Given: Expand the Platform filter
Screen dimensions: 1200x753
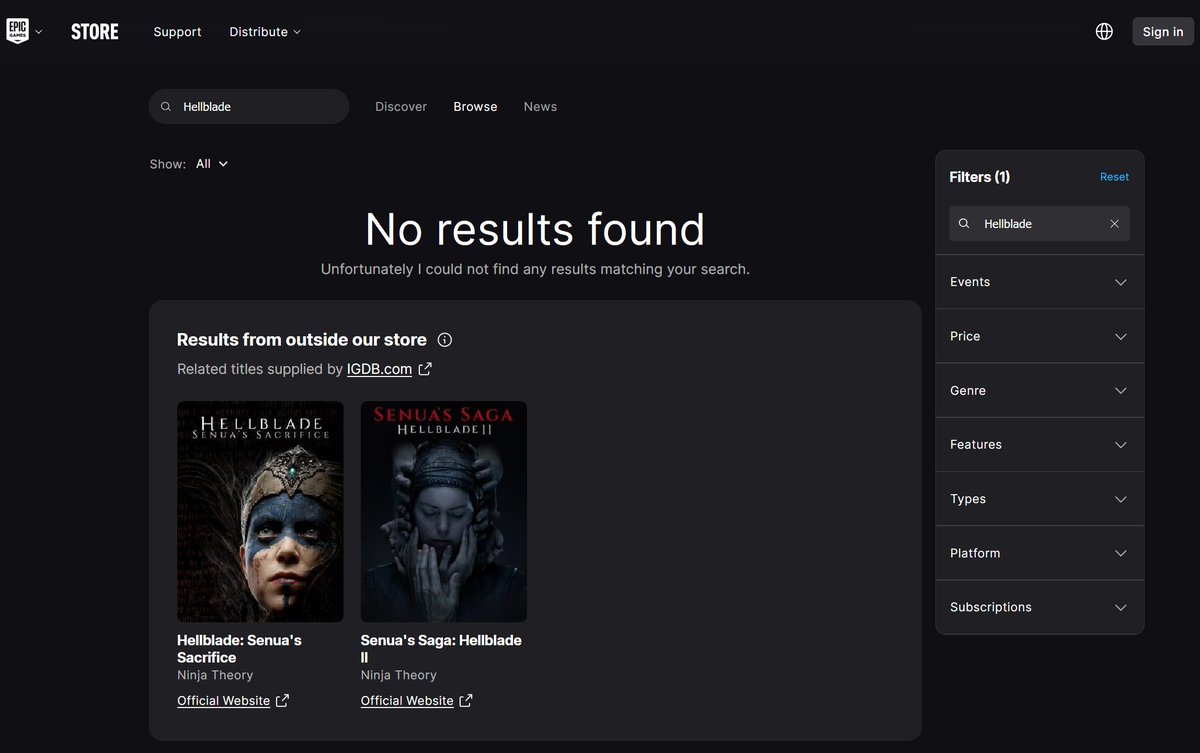Looking at the screenshot, I should [1039, 553].
